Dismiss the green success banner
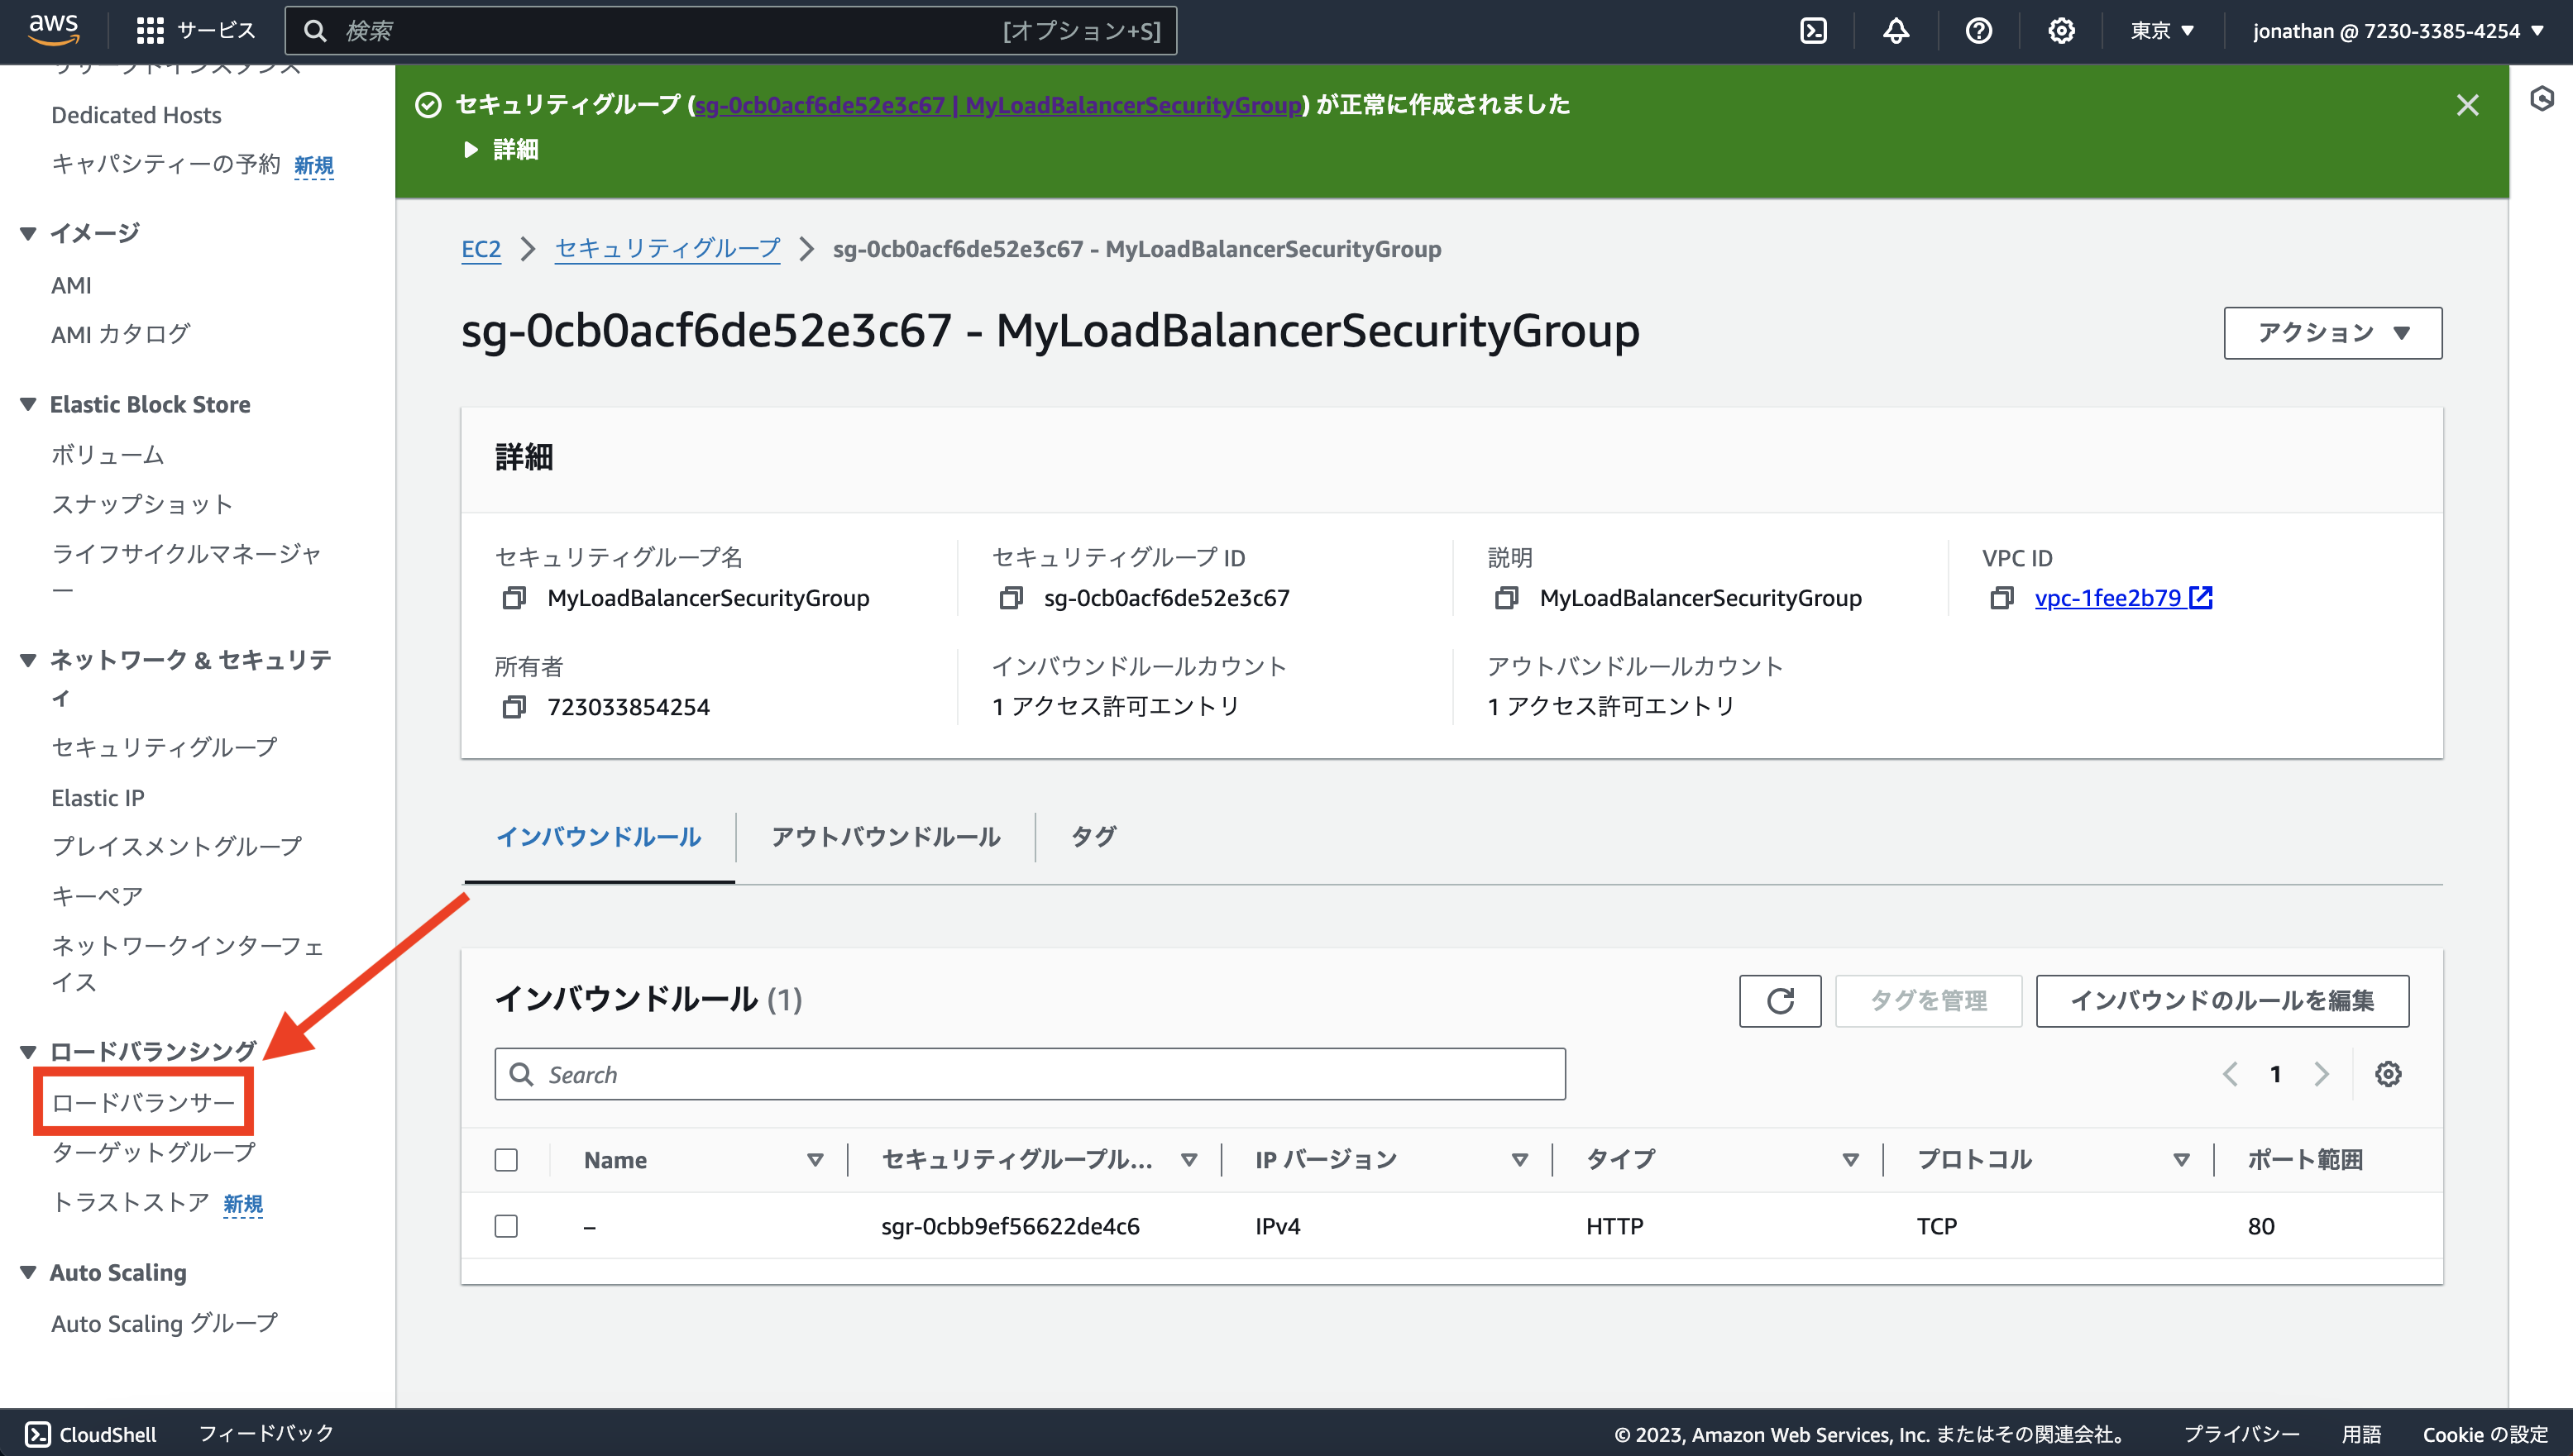 tap(2468, 104)
